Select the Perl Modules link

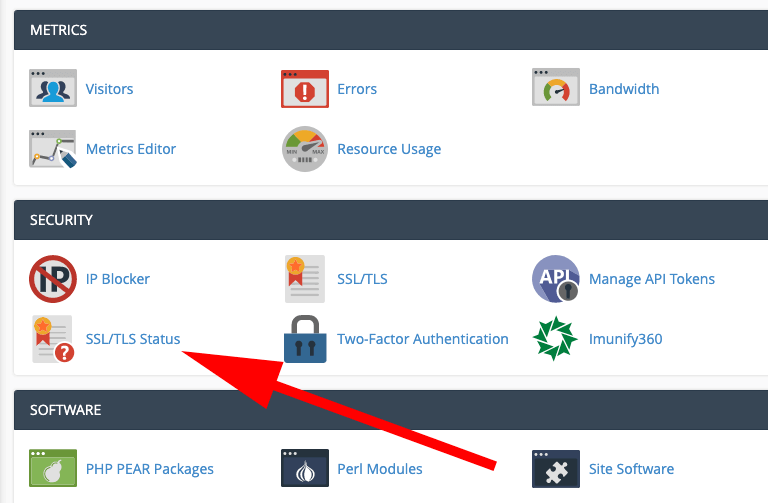pyautogui.click(x=380, y=469)
